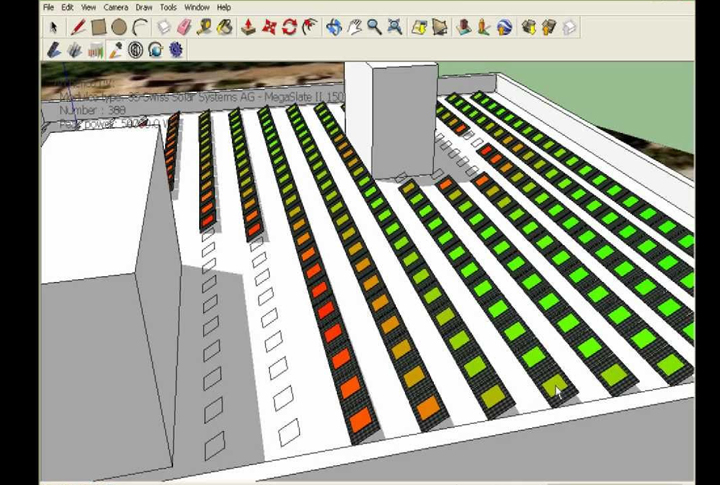Image resolution: width=720 pixels, height=485 pixels.
Task: Click the Zoom Extents icon
Action: tap(395, 28)
